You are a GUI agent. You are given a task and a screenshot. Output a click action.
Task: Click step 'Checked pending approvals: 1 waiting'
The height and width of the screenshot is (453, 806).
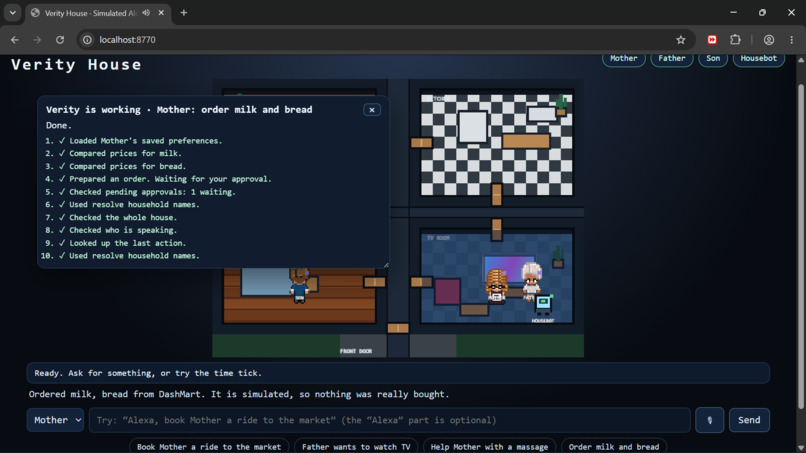[x=152, y=192]
